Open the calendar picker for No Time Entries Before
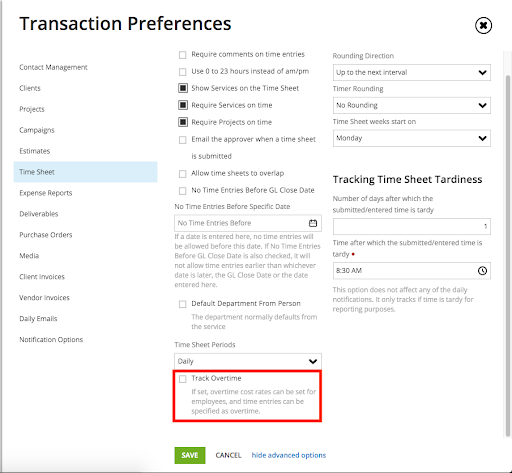Screen dimensions: 512x473 313,223
